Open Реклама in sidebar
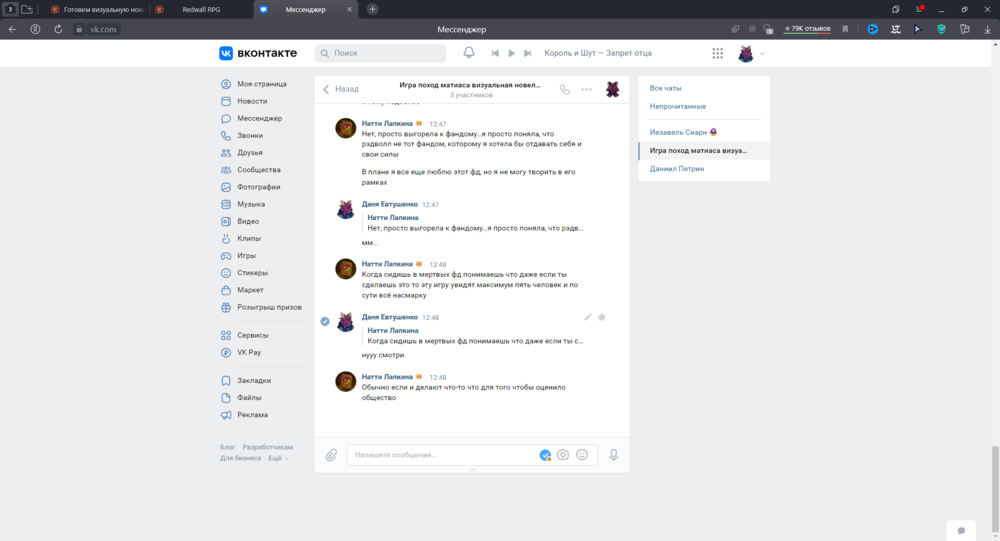 244,415
